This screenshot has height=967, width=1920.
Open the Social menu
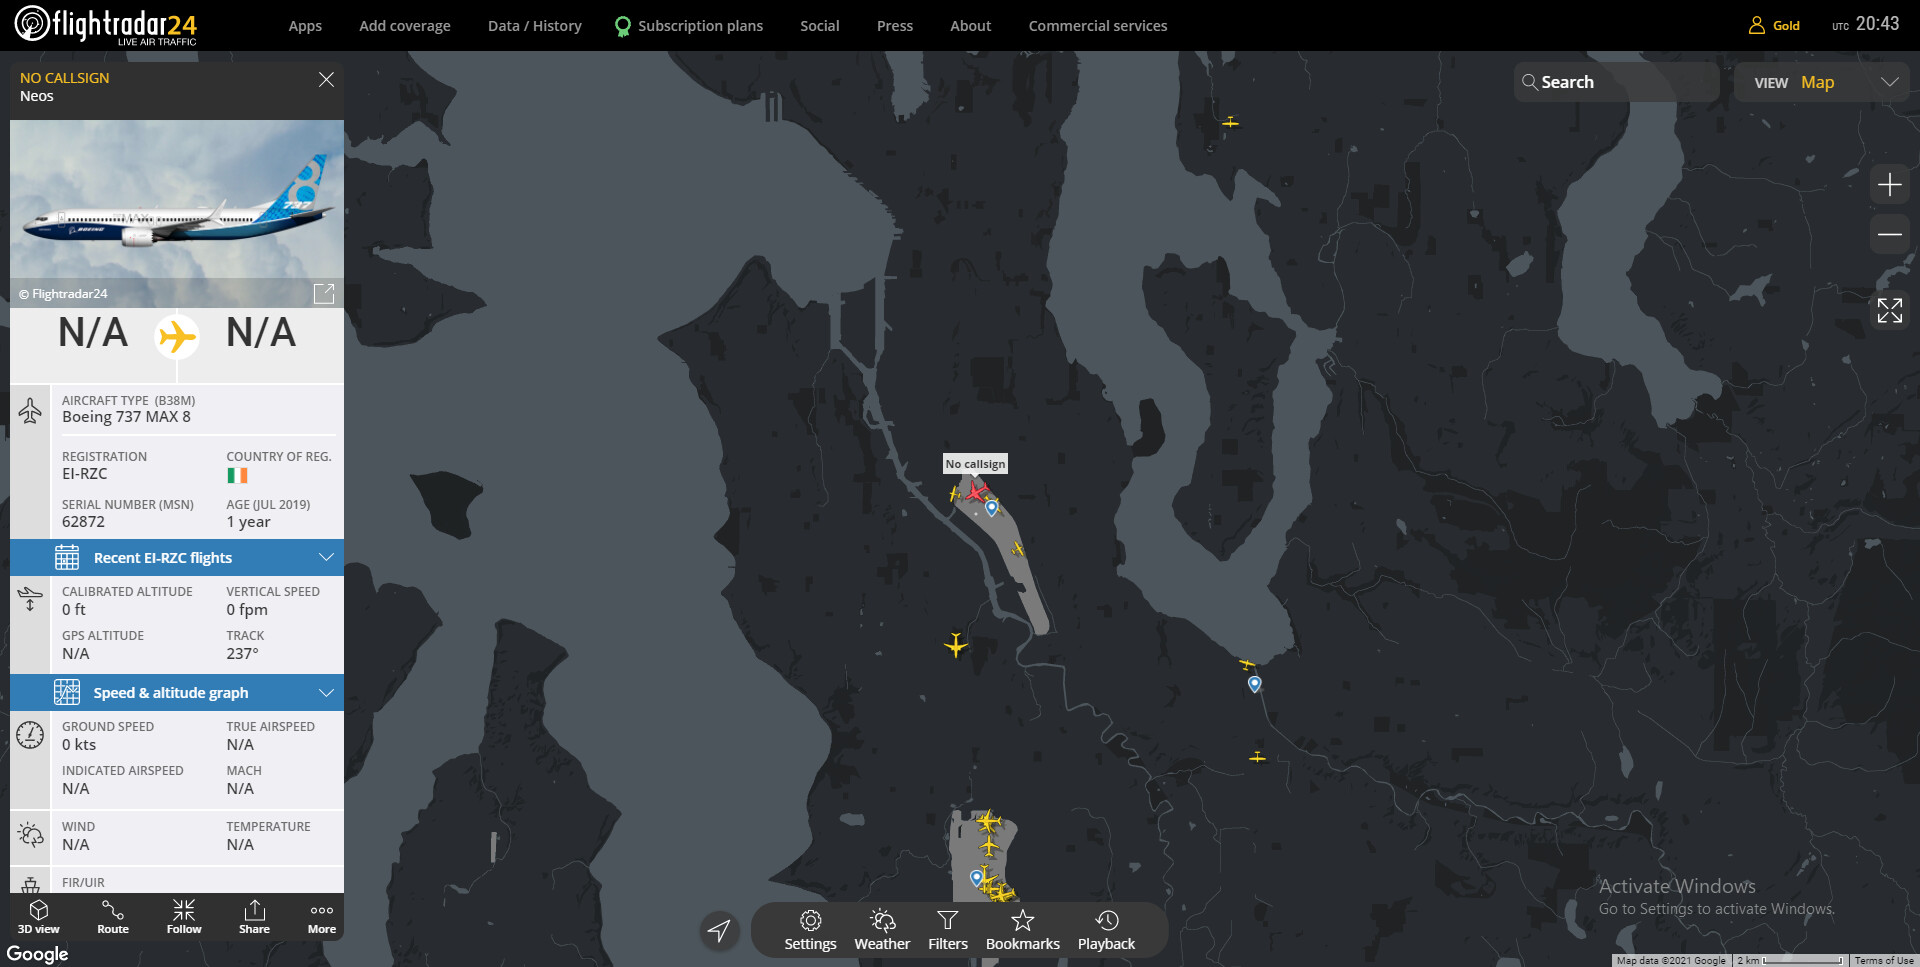point(820,26)
